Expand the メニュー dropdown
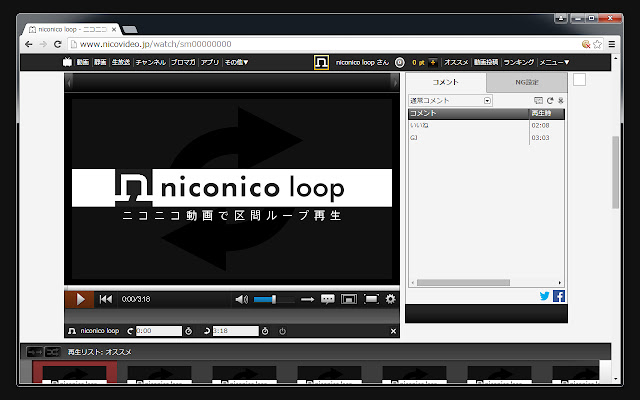 click(x=554, y=62)
